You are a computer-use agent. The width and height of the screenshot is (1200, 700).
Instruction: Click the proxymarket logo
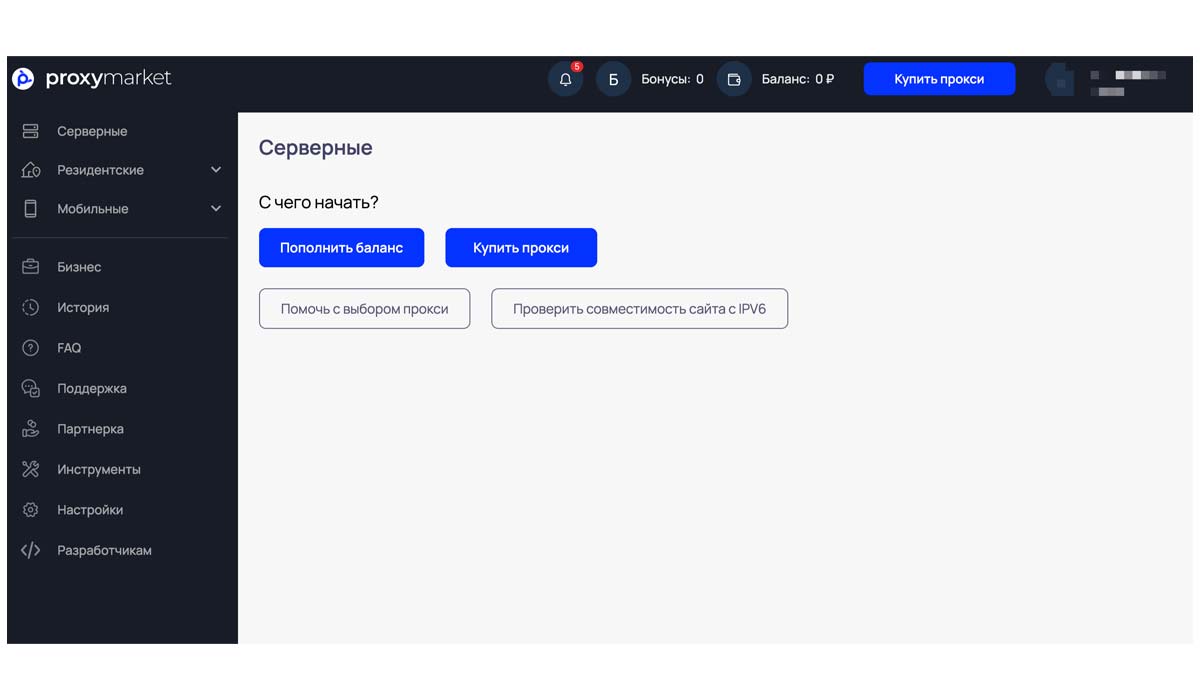92,79
